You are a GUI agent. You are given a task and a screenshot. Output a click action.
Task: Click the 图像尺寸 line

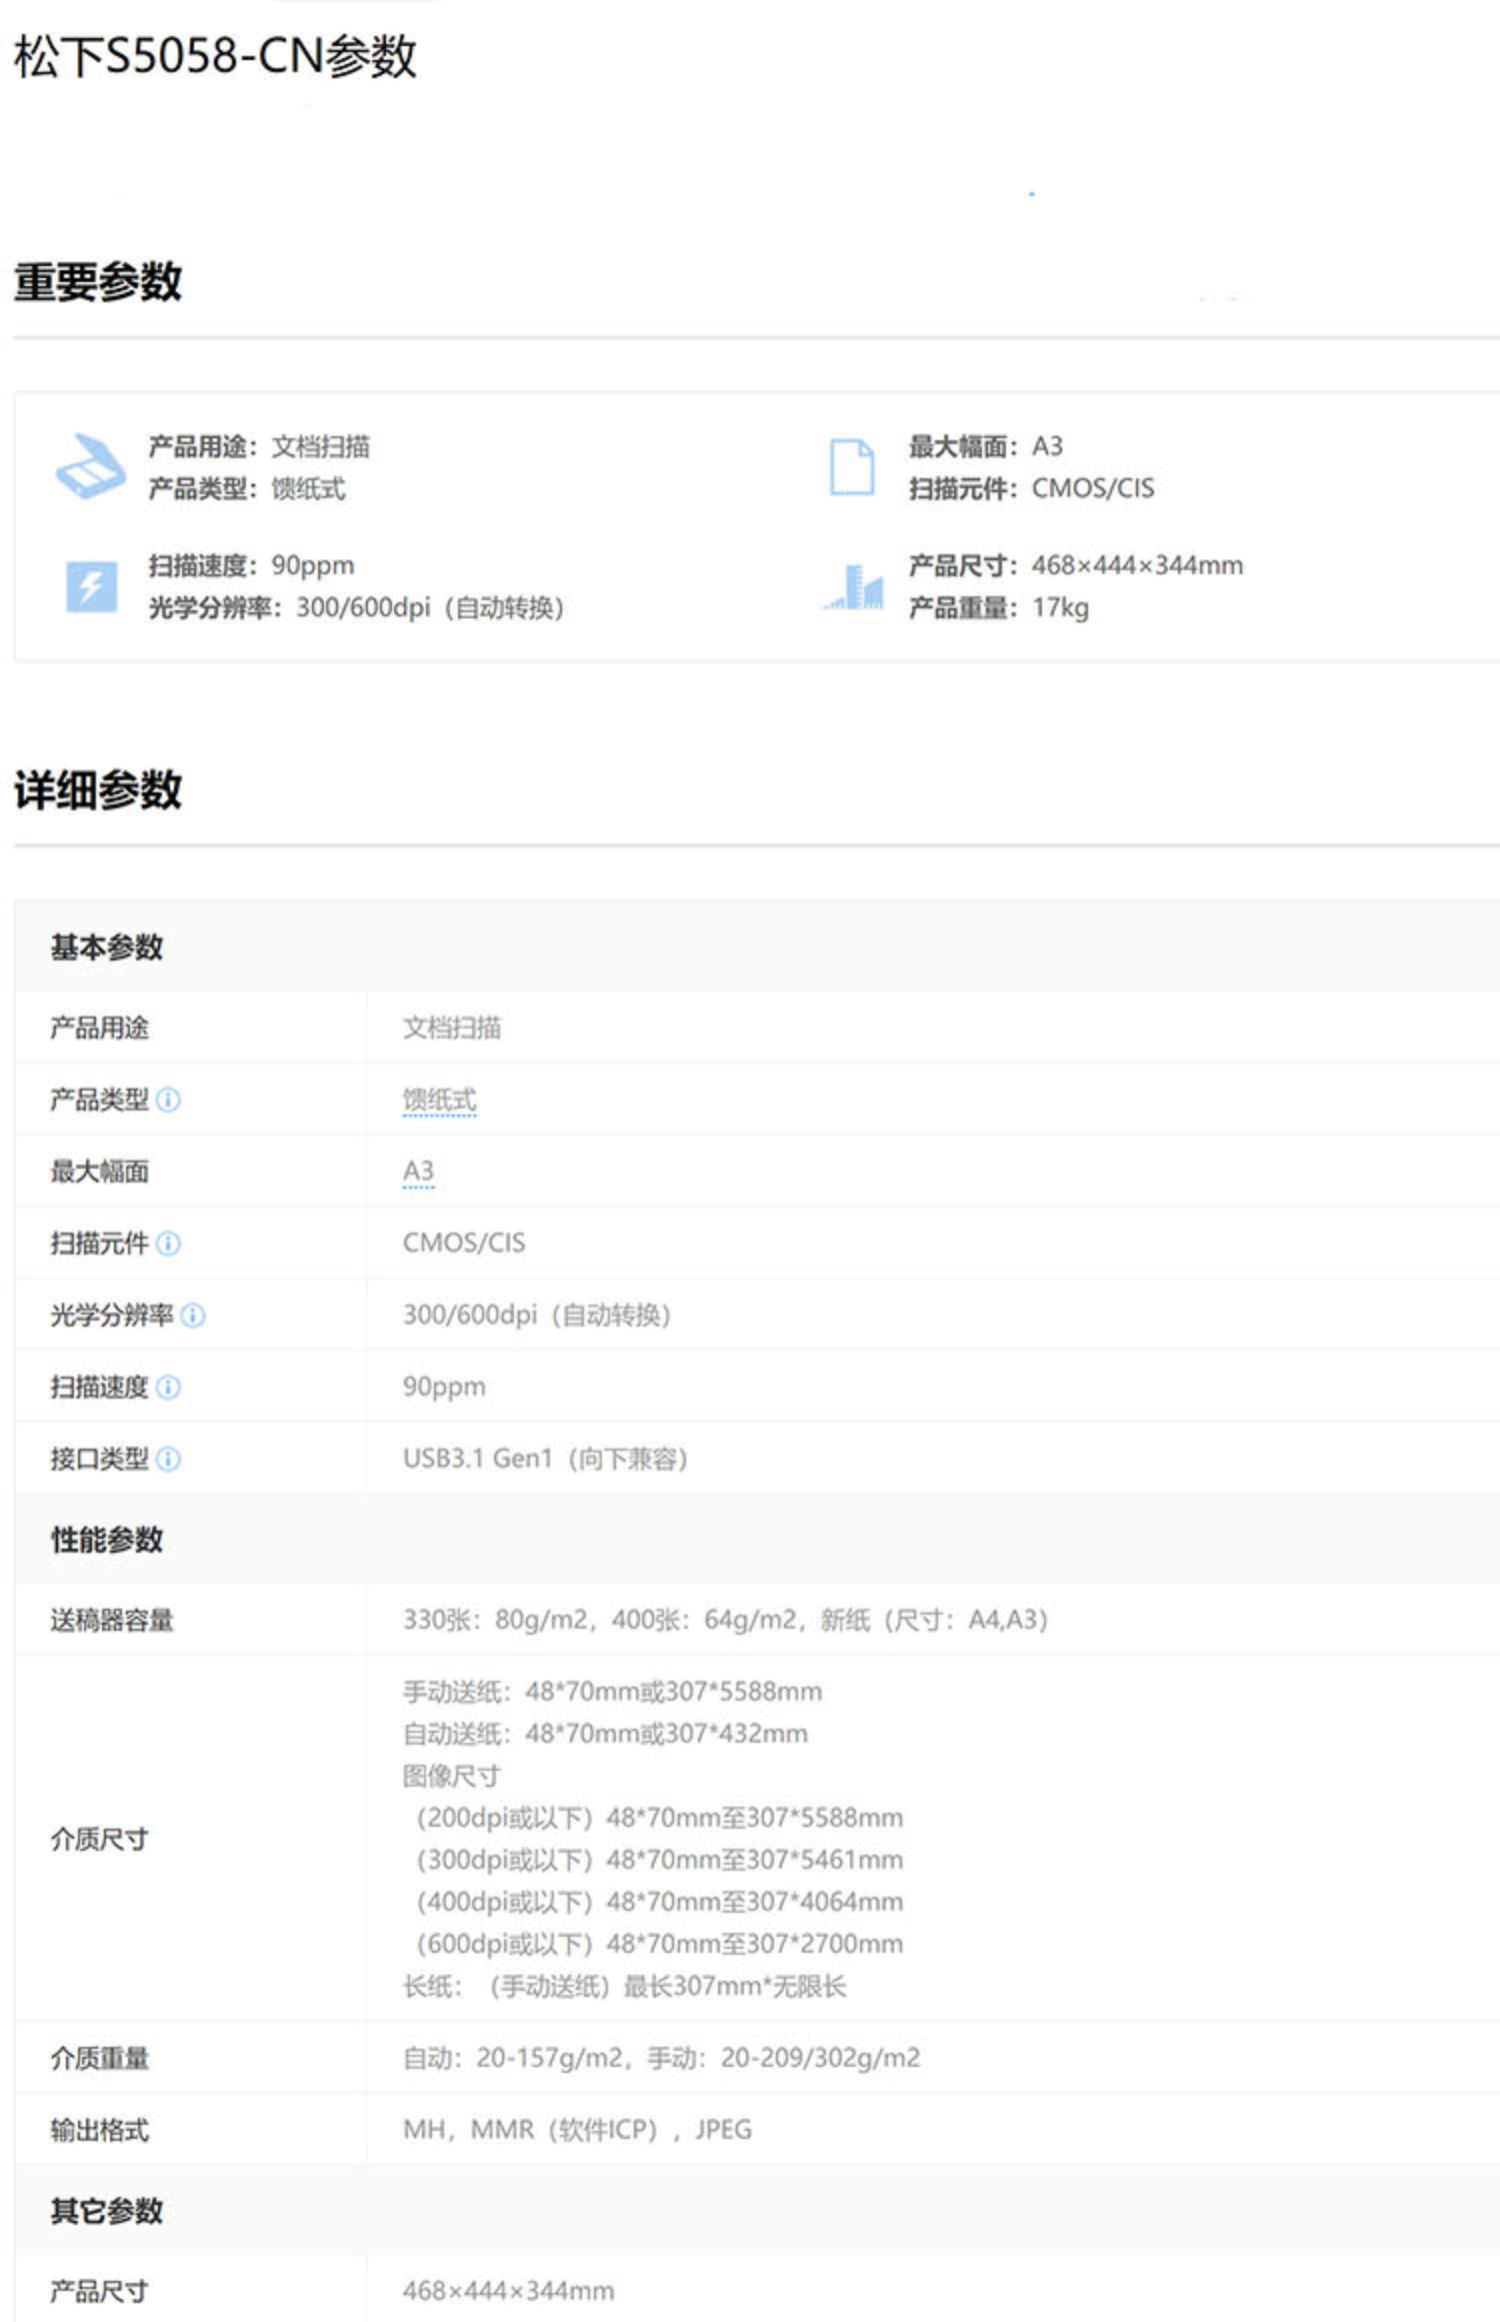click(451, 1775)
